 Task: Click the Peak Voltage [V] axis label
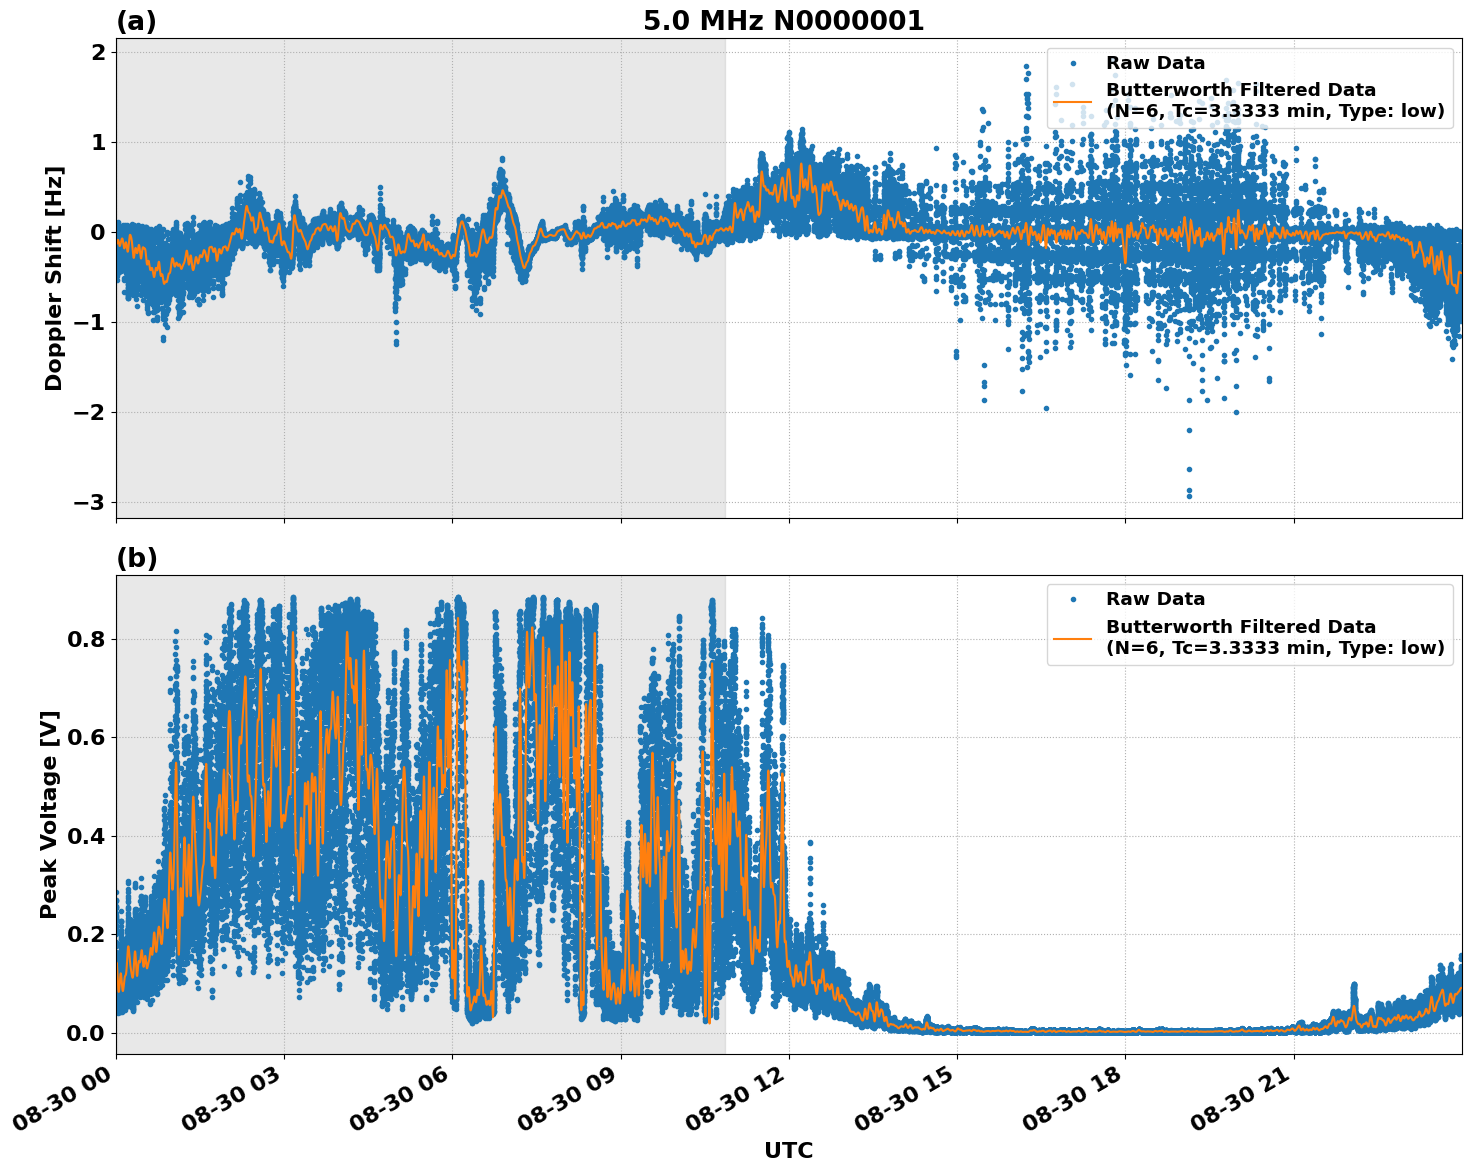click(47, 812)
